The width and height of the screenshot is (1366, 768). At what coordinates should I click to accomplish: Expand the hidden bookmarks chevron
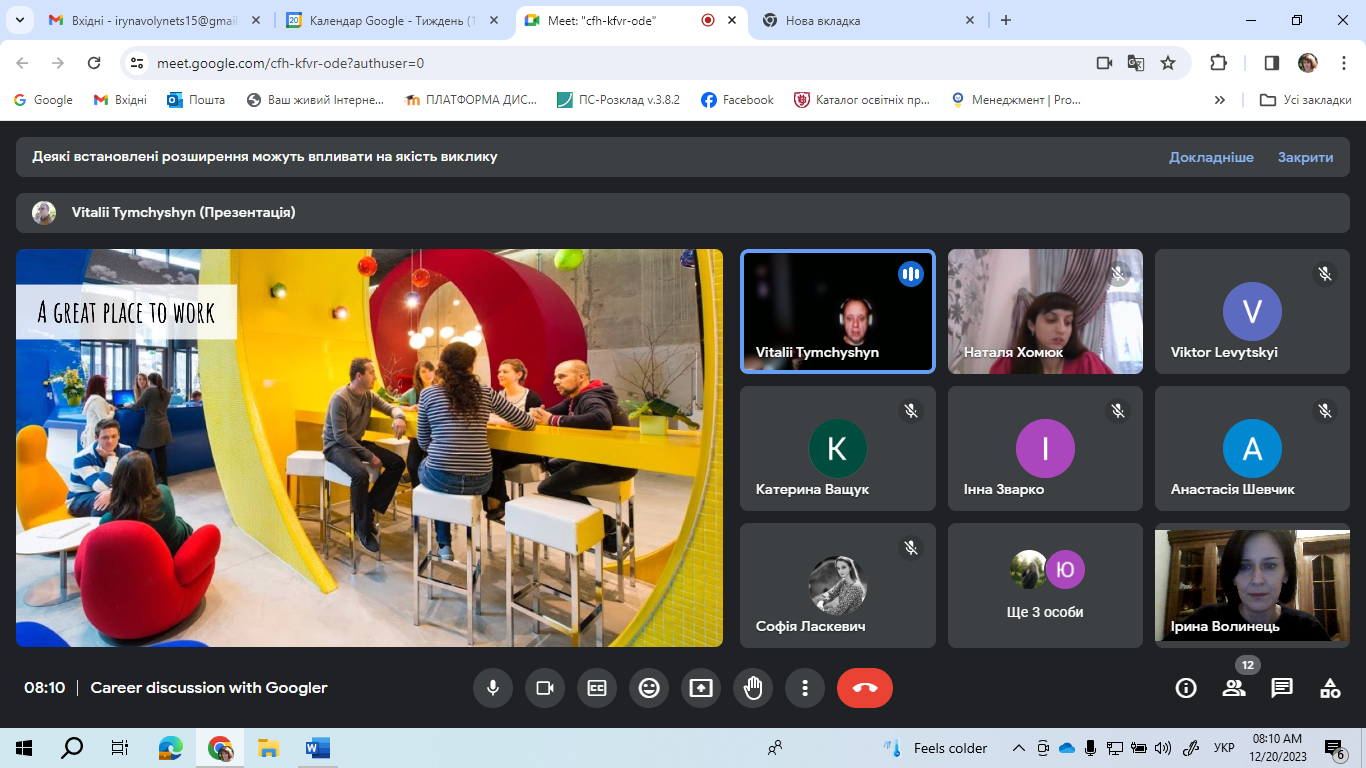[1220, 100]
